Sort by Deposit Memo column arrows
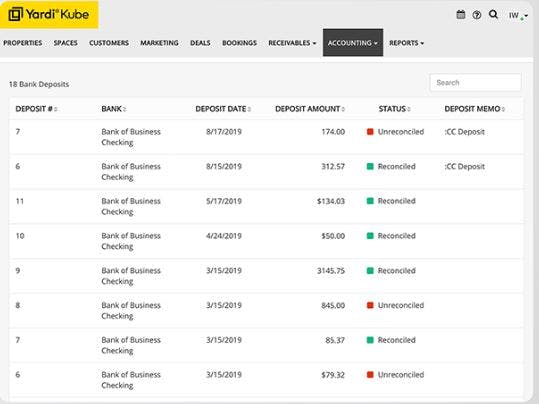The width and height of the screenshot is (539, 404). pos(503,109)
